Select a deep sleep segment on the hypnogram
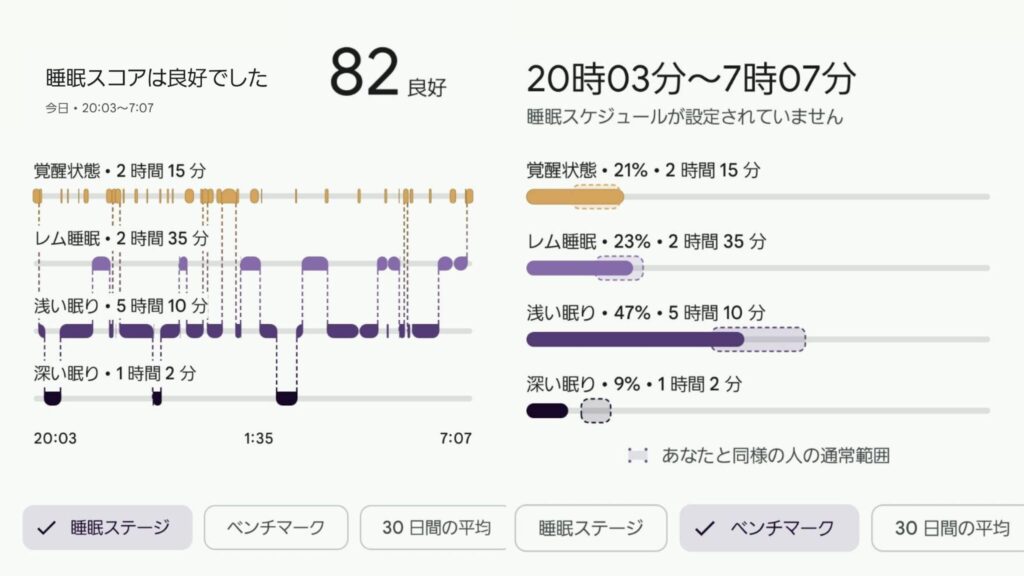The height and width of the screenshot is (576, 1024). 287,398
